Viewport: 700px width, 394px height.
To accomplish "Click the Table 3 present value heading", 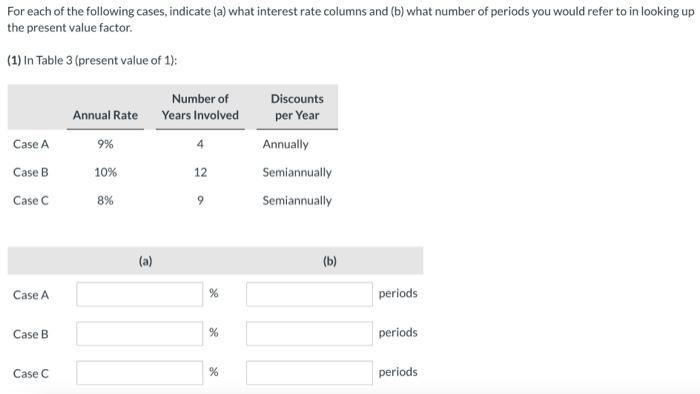I will [92, 60].
